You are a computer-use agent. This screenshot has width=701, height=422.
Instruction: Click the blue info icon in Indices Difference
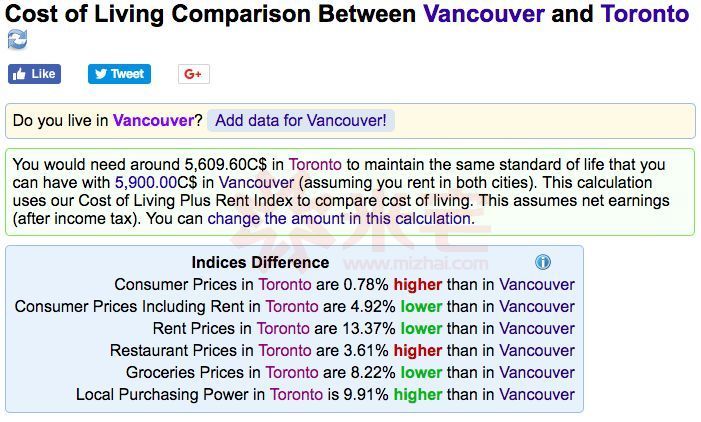click(543, 262)
